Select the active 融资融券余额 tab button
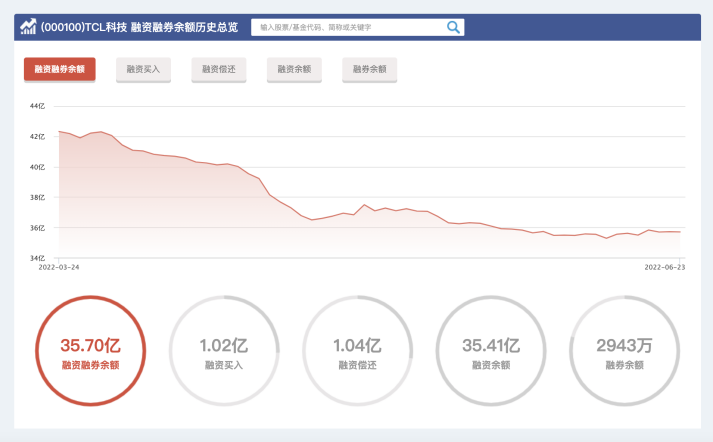This screenshot has height=442, width=713. (59, 69)
